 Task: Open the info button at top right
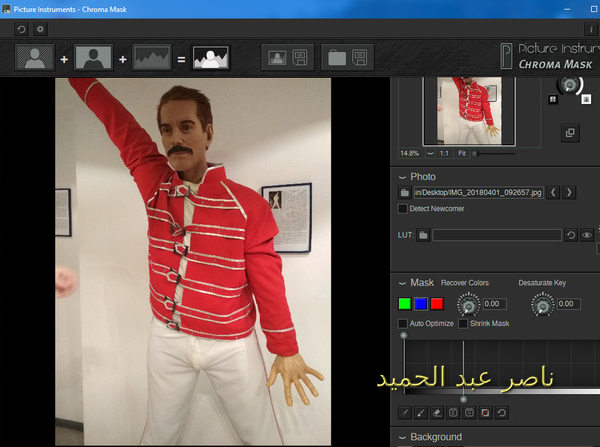coord(591,29)
